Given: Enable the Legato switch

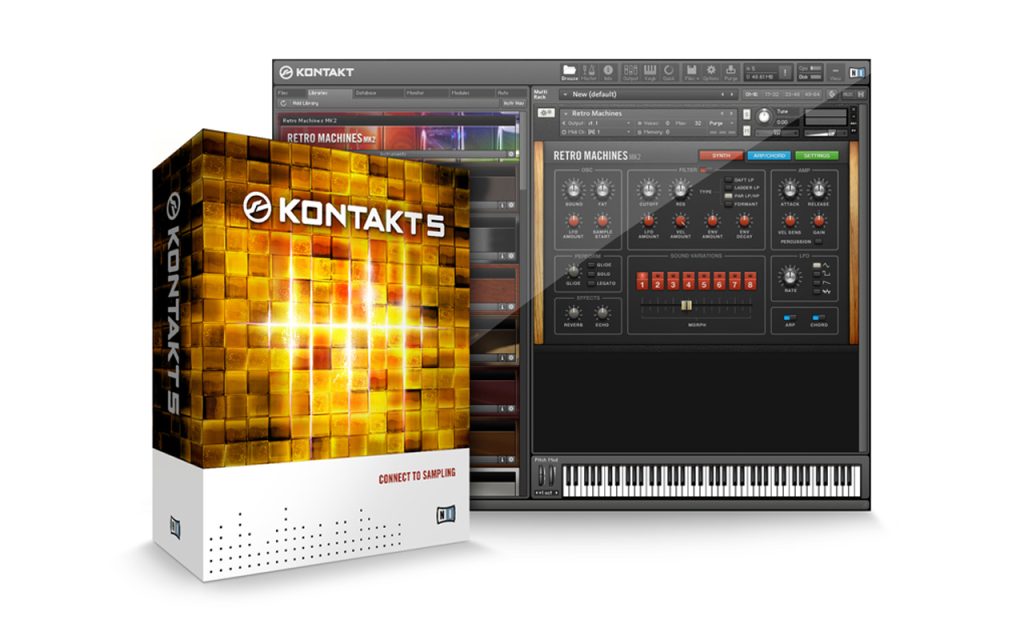Looking at the screenshot, I should (591, 283).
